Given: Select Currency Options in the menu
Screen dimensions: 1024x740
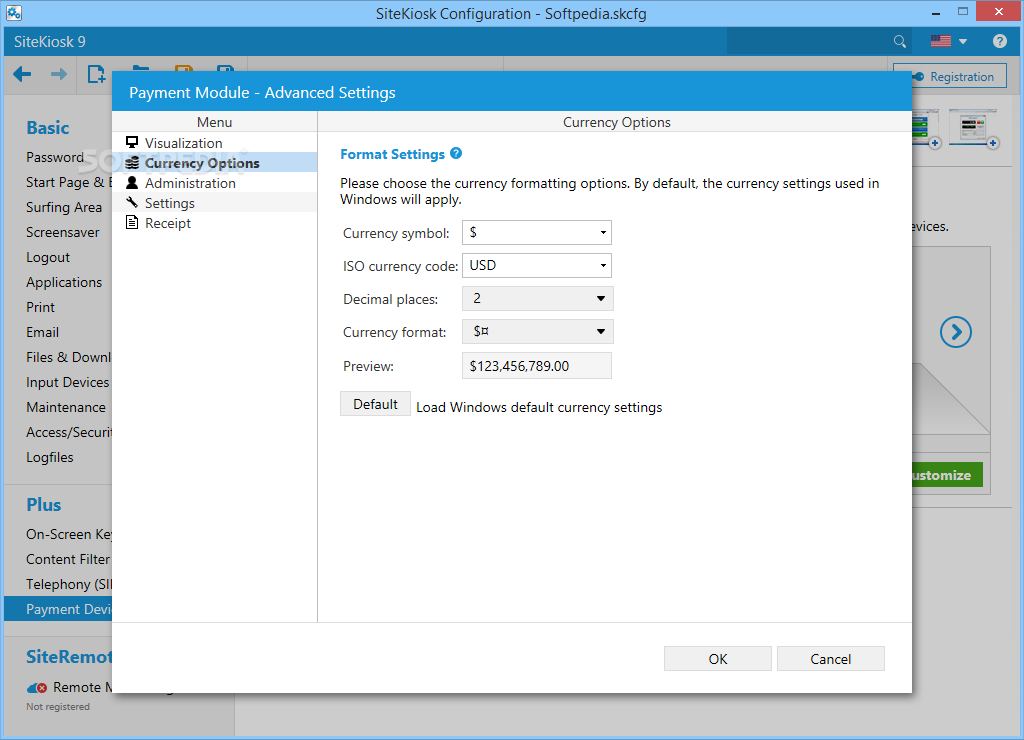Looking at the screenshot, I should 215,163.
